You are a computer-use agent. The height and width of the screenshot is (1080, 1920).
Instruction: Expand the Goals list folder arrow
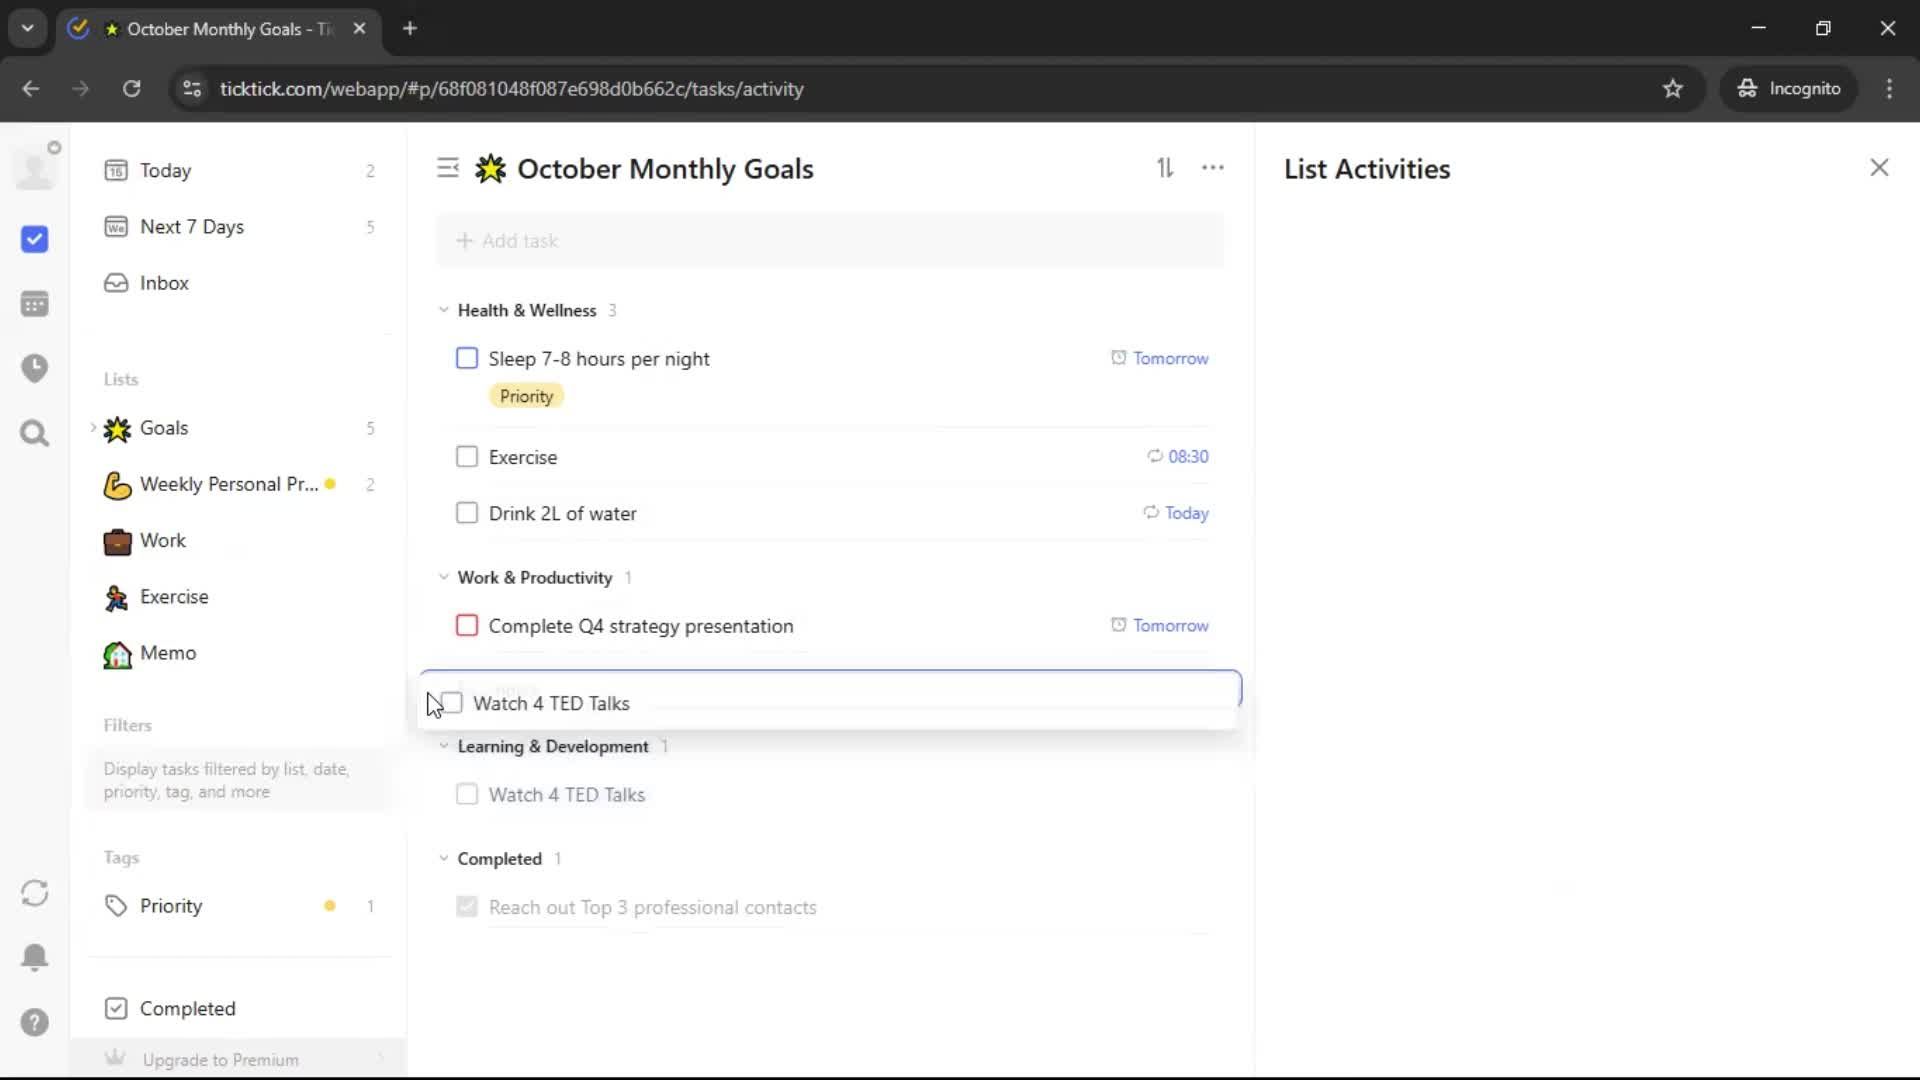coord(93,428)
